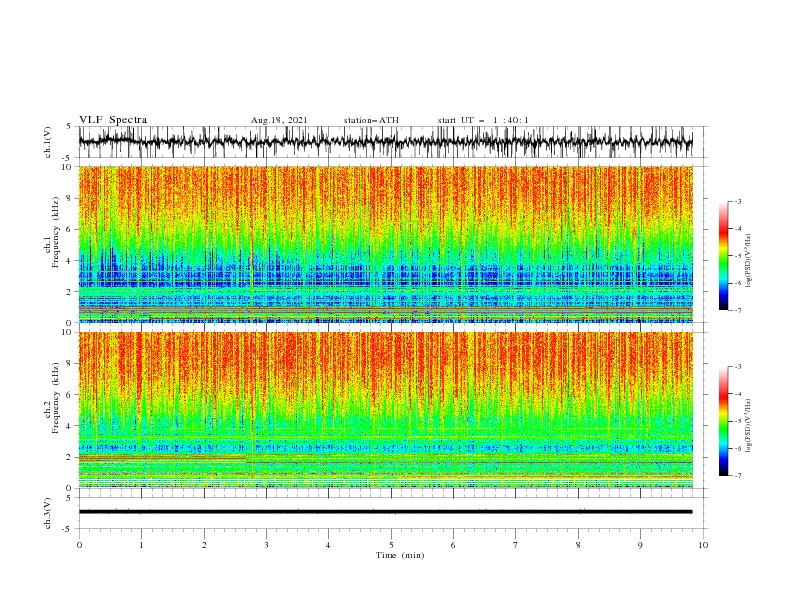Click the ch.1 log(PSD) color bar
The width and height of the screenshot is (792, 612).
723,256
